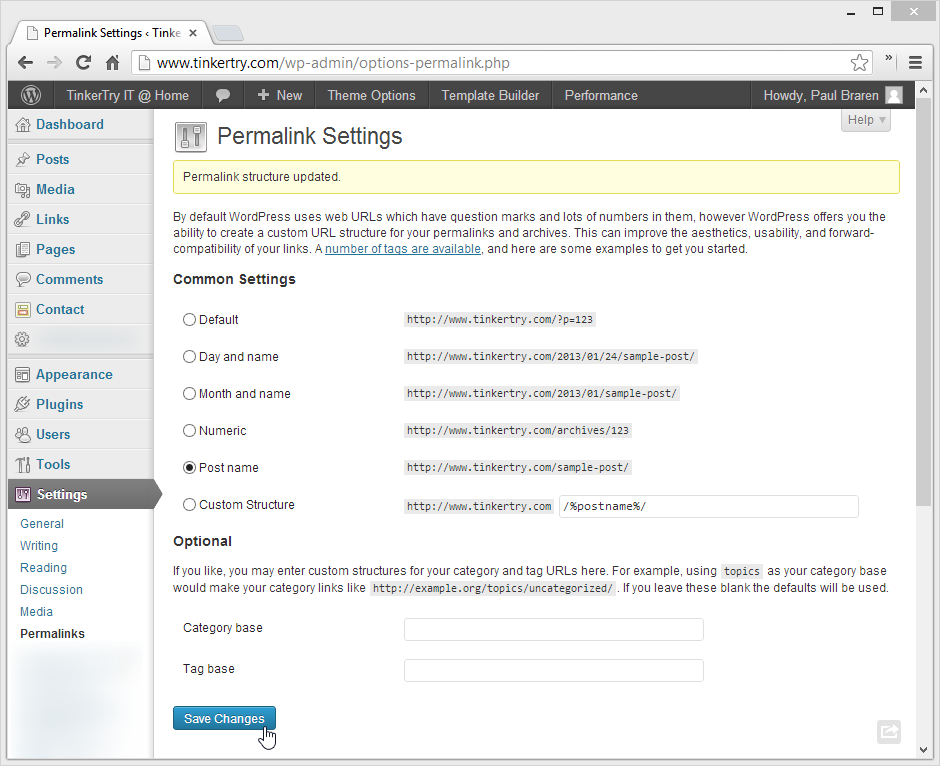940x766 pixels.
Task: Select the Post name radio button
Action: click(189, 468)
